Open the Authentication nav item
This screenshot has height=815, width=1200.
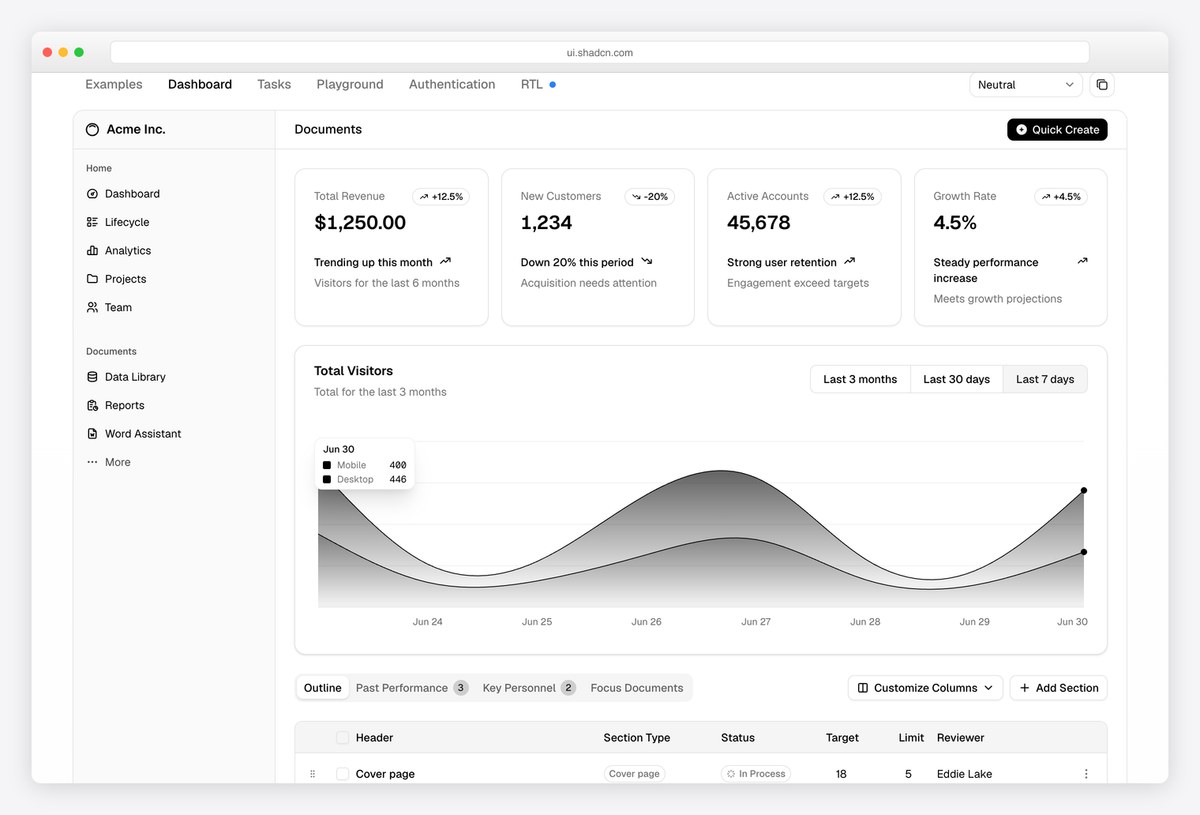click(452, 85)
